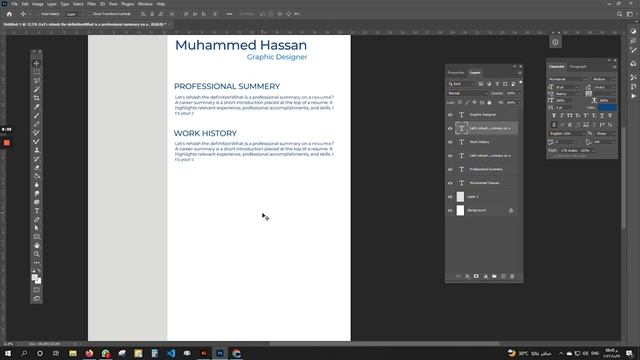
Task: Toggle Show Transform Controls checkbox
Action: point(90,14)
